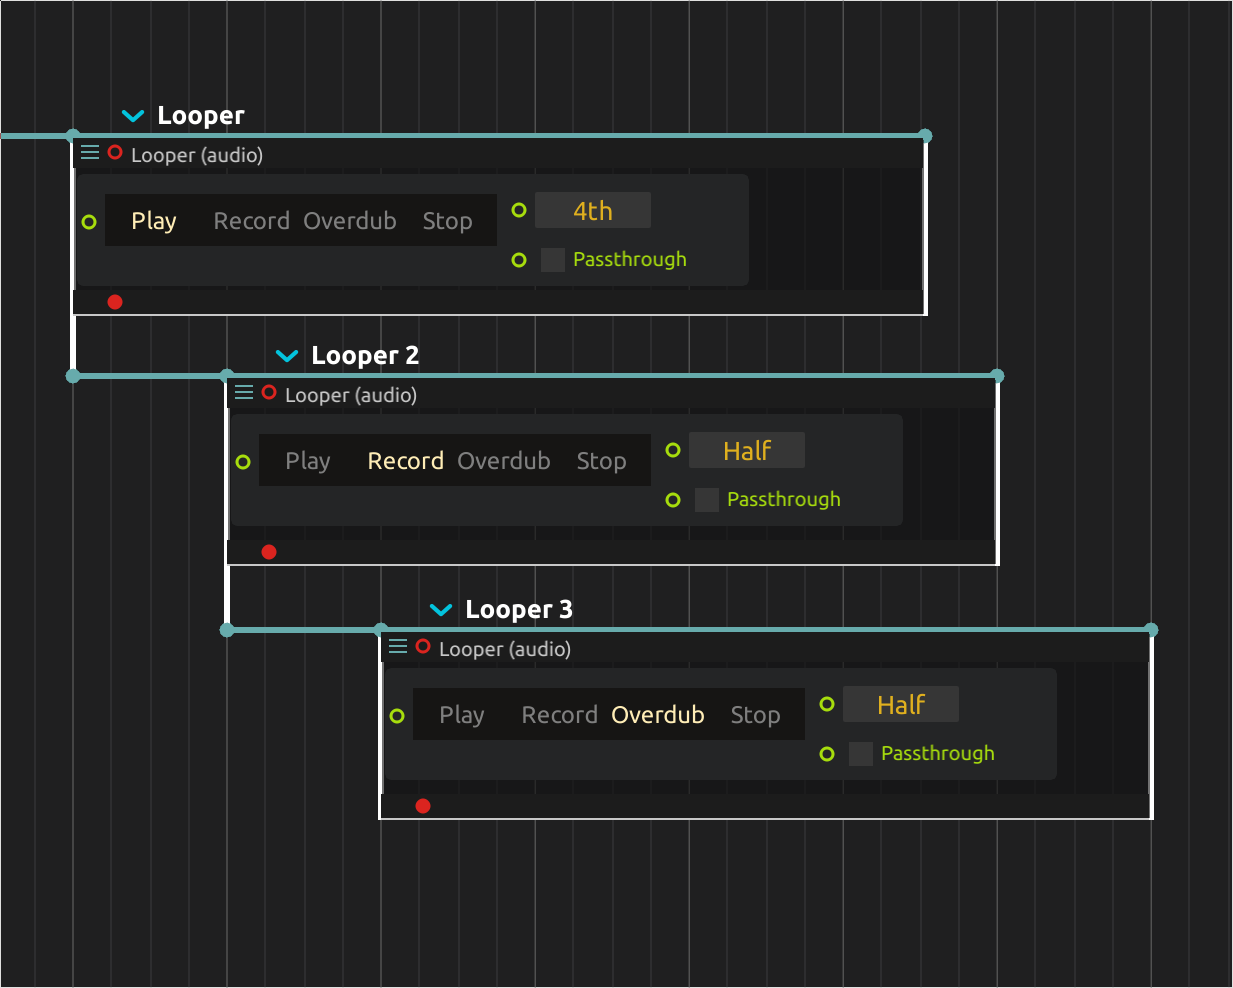The image size is (1233, 988).
Task: Select the Looper 3 interval end node
Action: (x=1152, y=630)
